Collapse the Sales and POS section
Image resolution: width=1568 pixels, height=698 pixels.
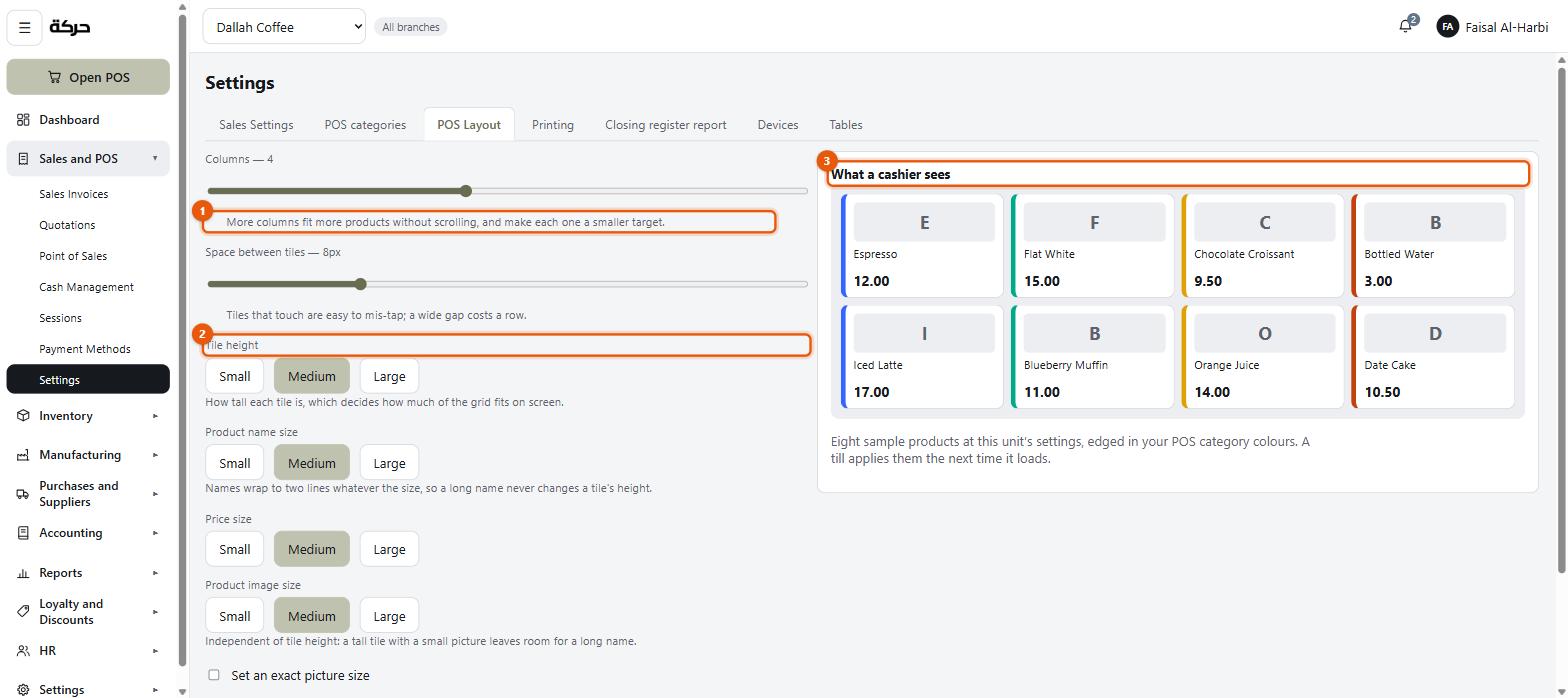(x=155, y=159)
